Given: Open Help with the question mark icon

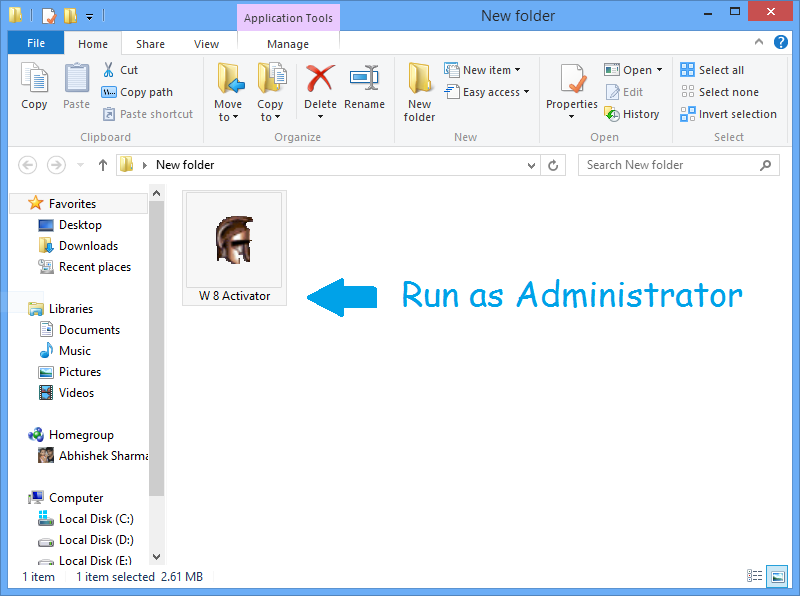Looking at the screenshot, I should [x=781, y=42].
